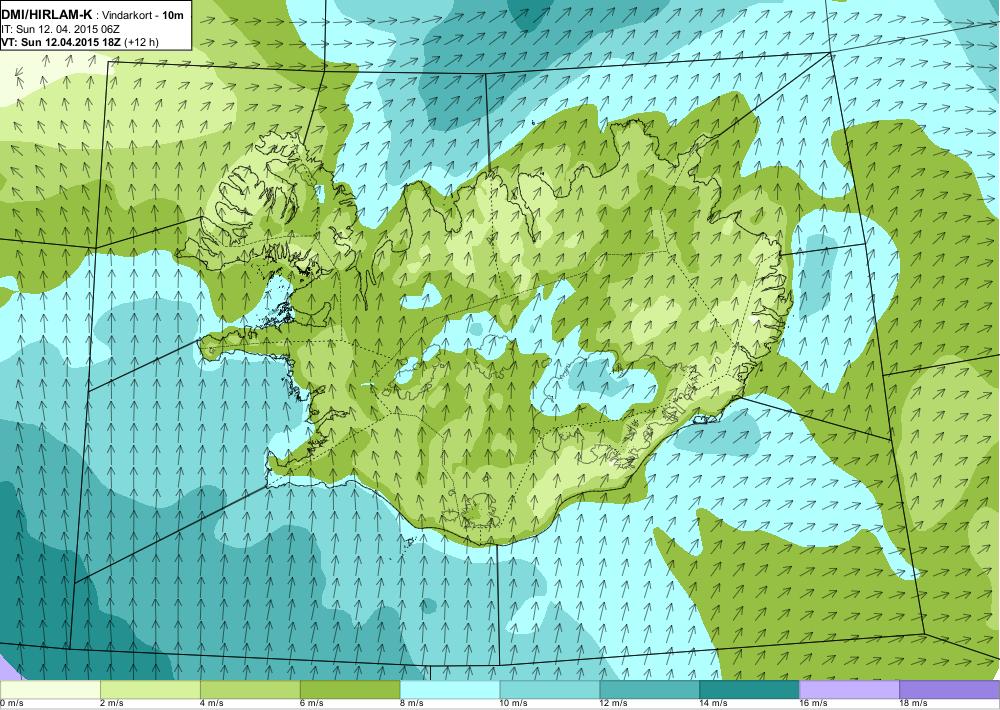The image size is (1000, 710).
Task: Click the pale cream 0 m/s legend swatch
Action: (50, 690)
